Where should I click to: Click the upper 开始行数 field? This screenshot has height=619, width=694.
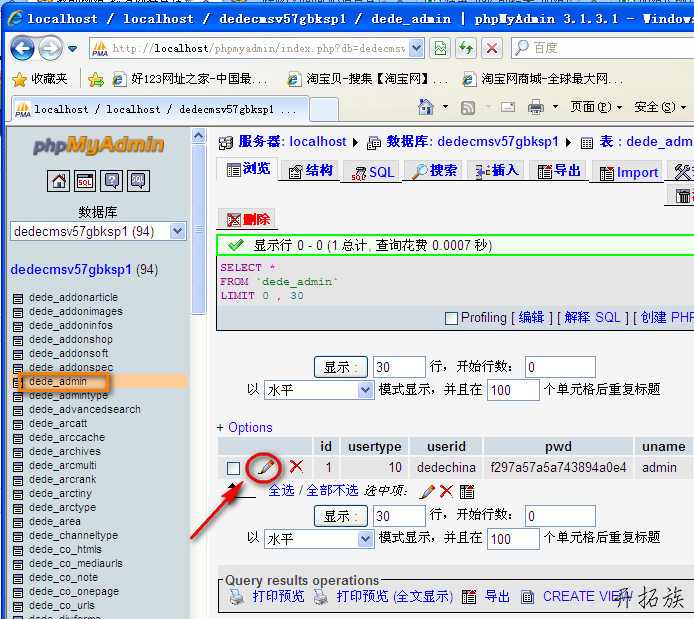(x=560, y=367)
